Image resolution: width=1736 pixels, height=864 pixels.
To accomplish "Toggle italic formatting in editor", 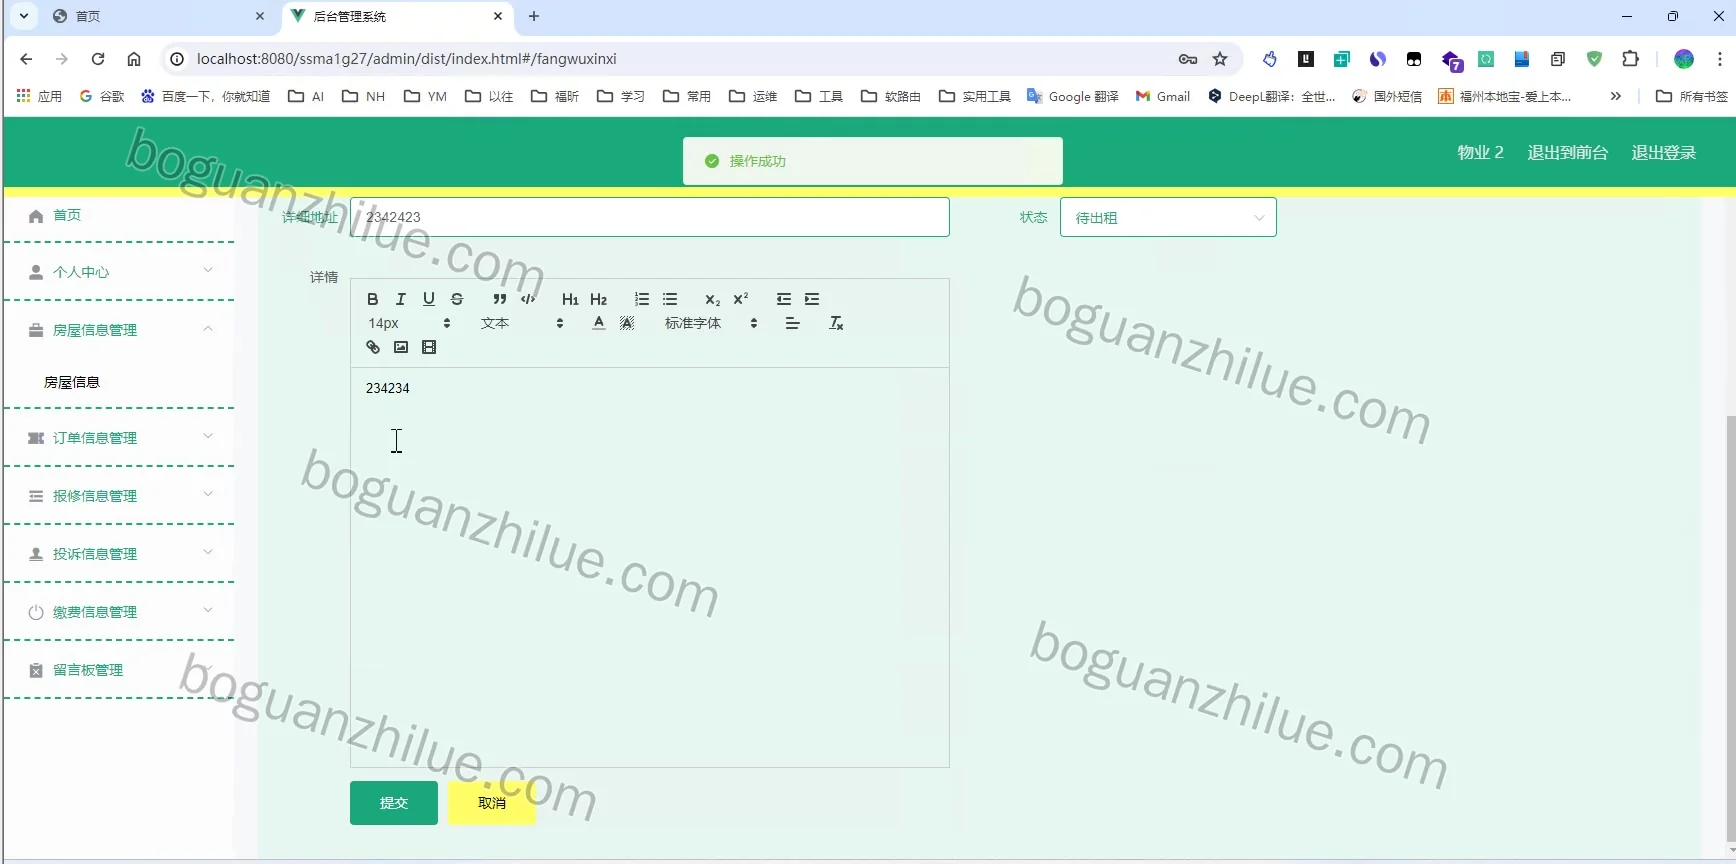I will click(x=401, y=299).
